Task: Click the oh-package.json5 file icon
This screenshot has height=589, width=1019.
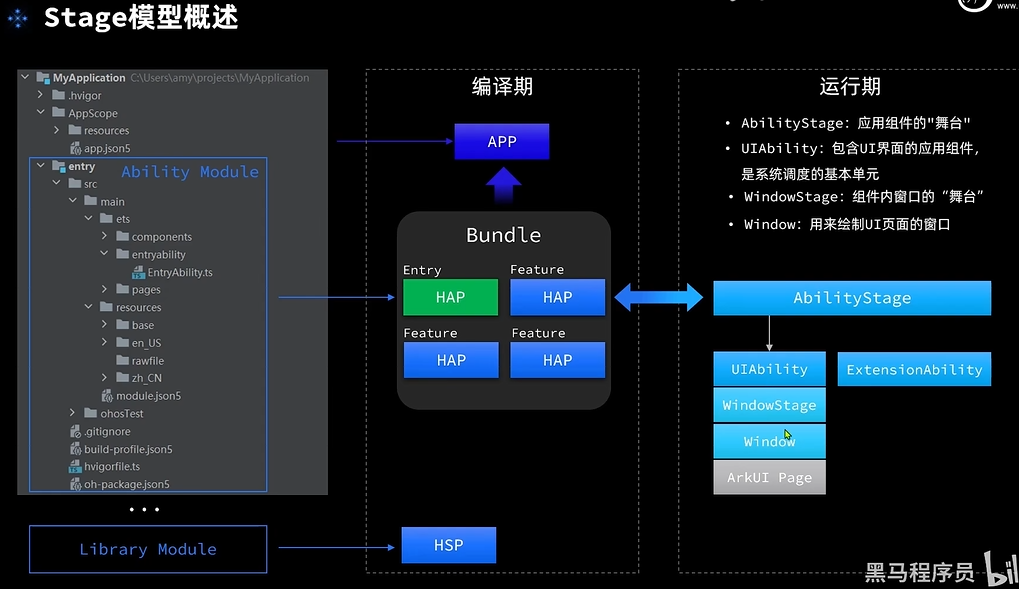Action: [75, 484]
